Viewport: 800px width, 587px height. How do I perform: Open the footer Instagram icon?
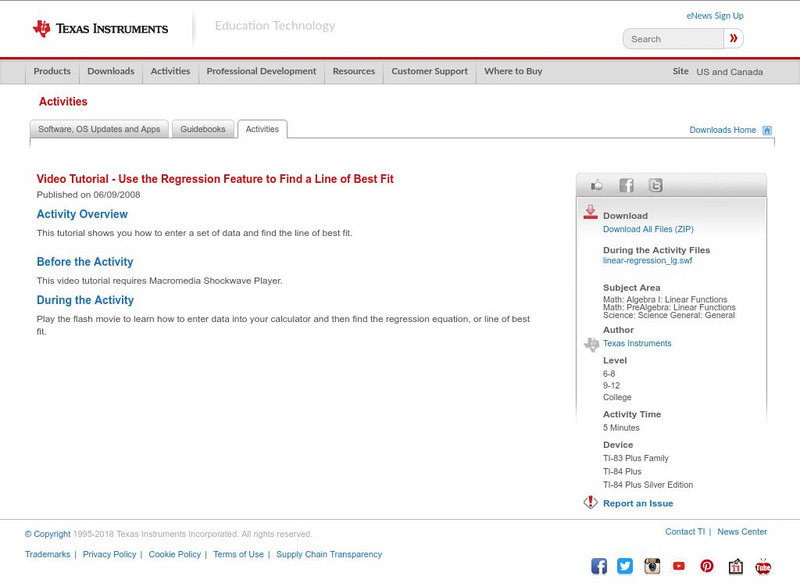[x=652, y=566]
